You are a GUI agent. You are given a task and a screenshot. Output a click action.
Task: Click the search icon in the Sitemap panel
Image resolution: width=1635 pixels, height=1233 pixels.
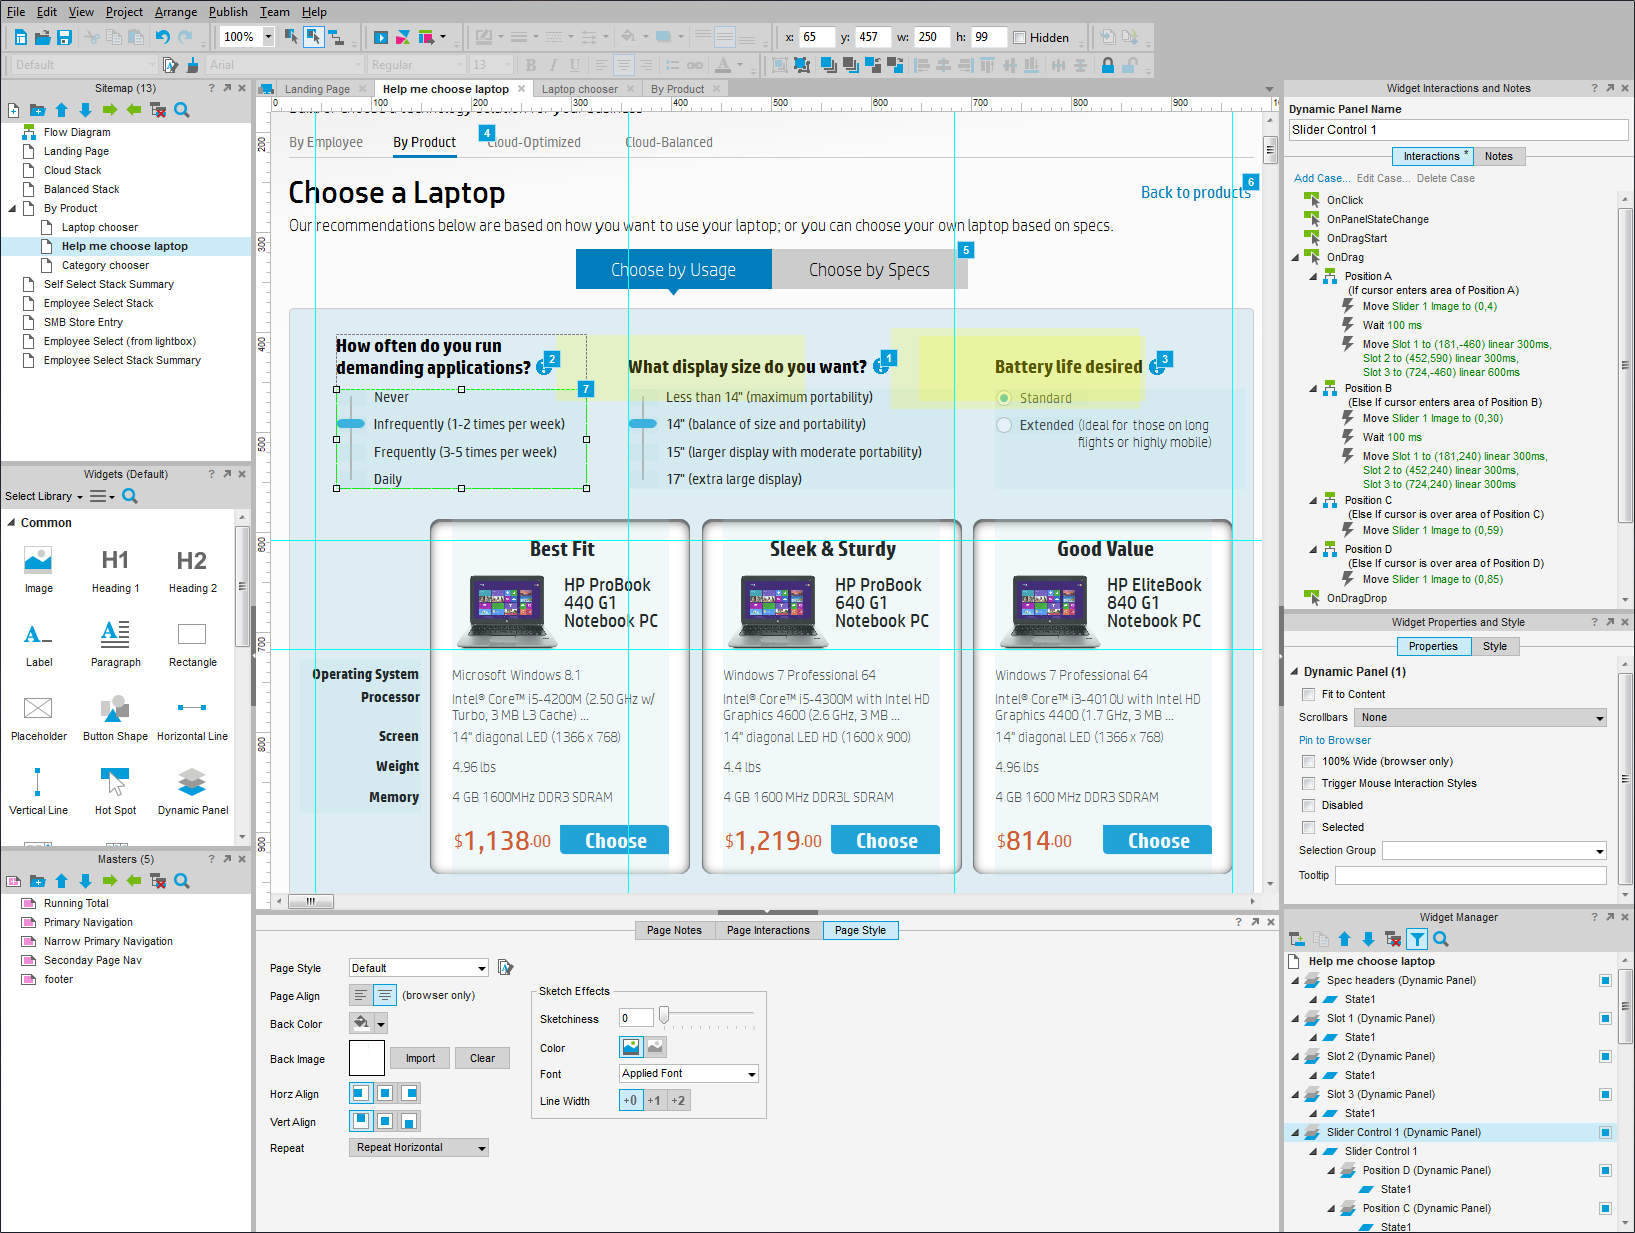tap(181, 110)
